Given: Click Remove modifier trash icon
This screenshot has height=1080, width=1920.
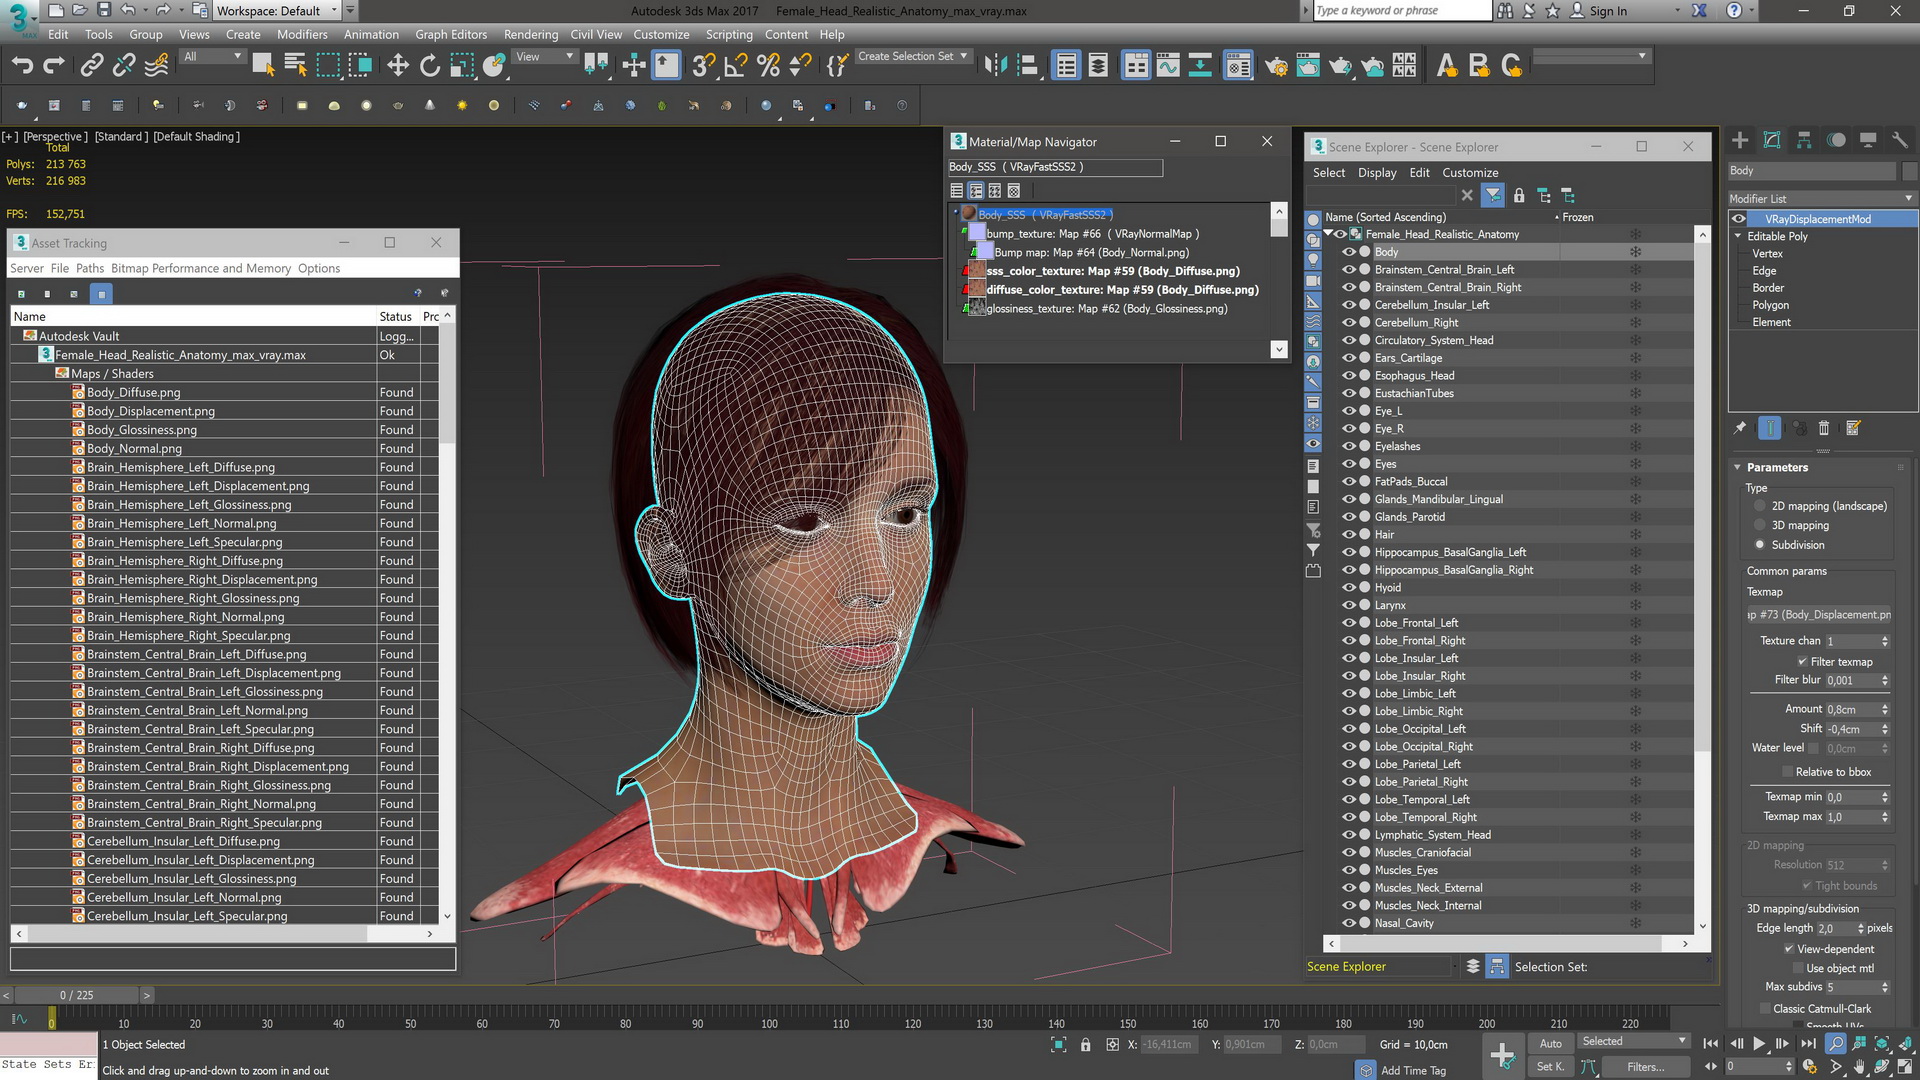Looking at the screenshot, I should coord(1823,428).
